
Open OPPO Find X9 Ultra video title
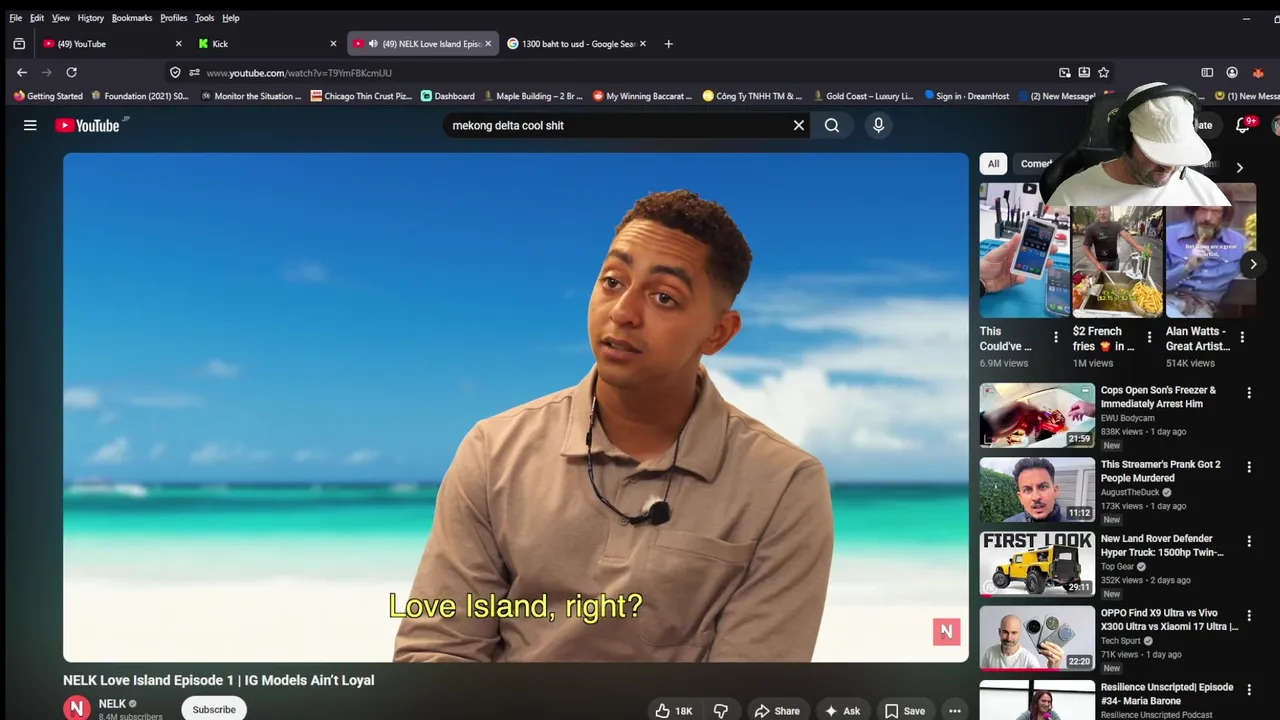coord(1169,620)
